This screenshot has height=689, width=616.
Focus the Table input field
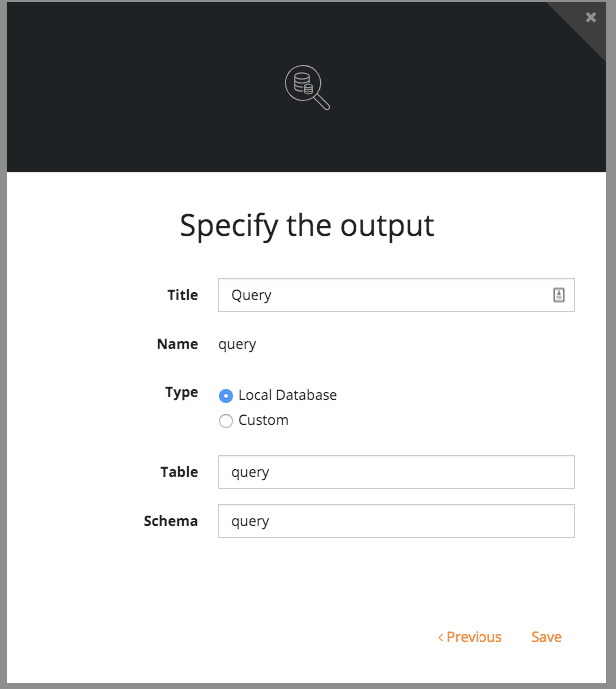(x=396, y=472)
